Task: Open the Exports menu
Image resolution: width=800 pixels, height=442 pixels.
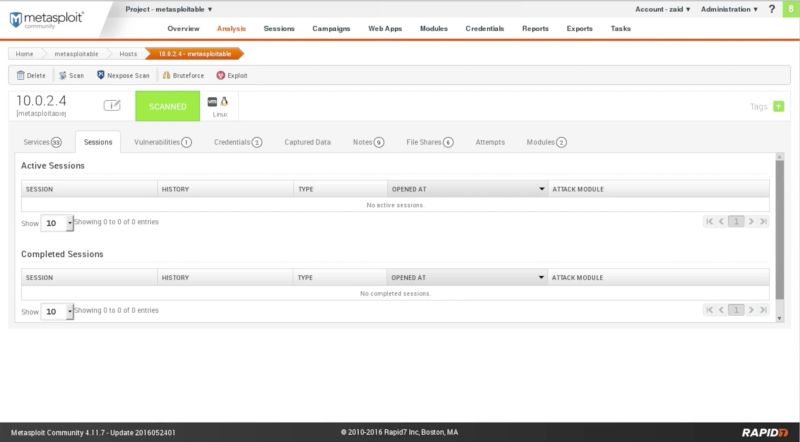Action: [580, 29]
